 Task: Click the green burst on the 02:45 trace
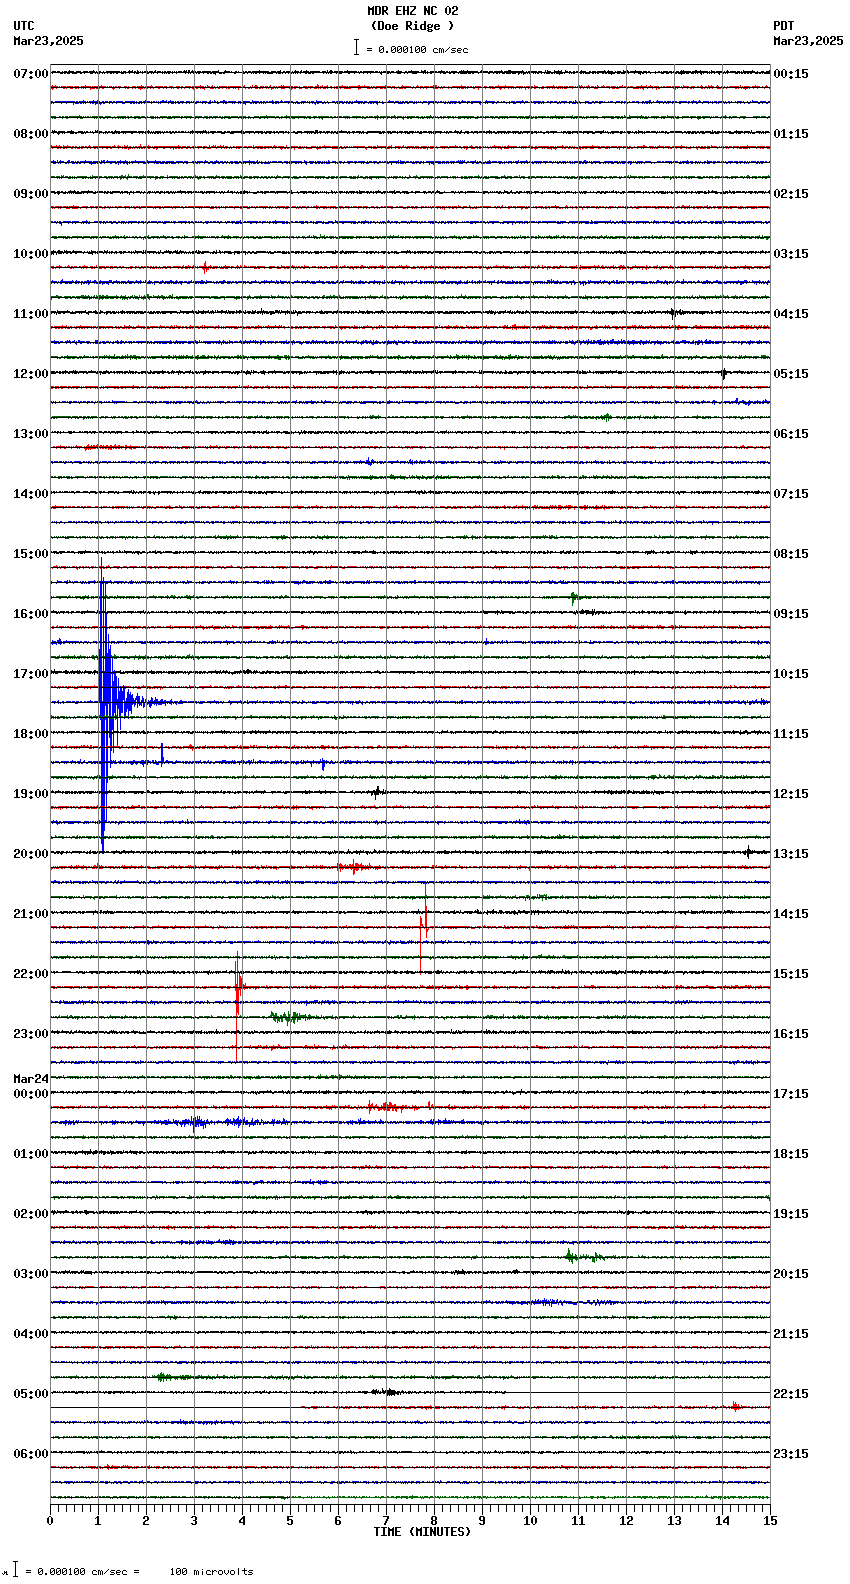click(583, 1257)
